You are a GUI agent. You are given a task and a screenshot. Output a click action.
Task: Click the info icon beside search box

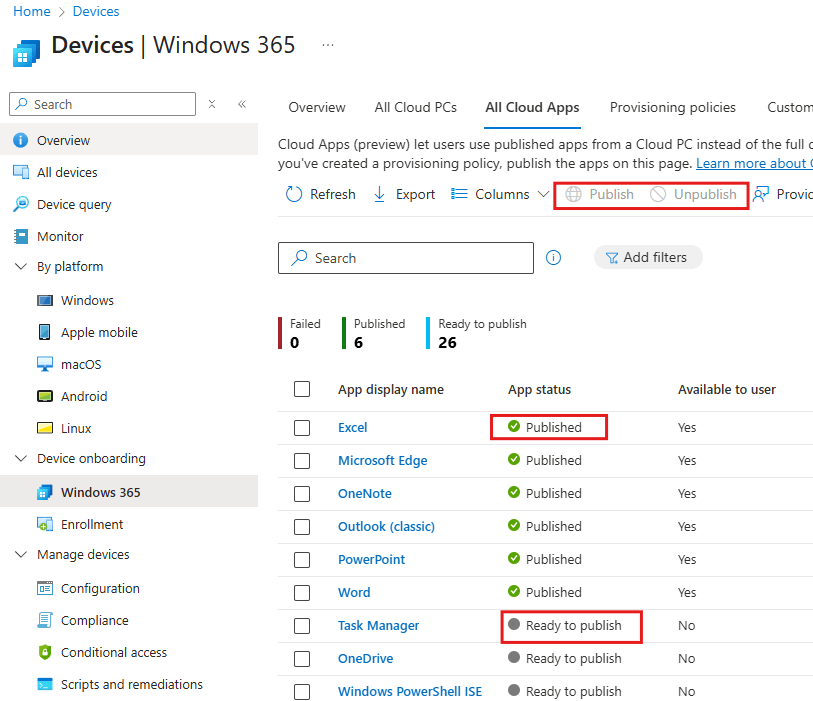[554, 258]
